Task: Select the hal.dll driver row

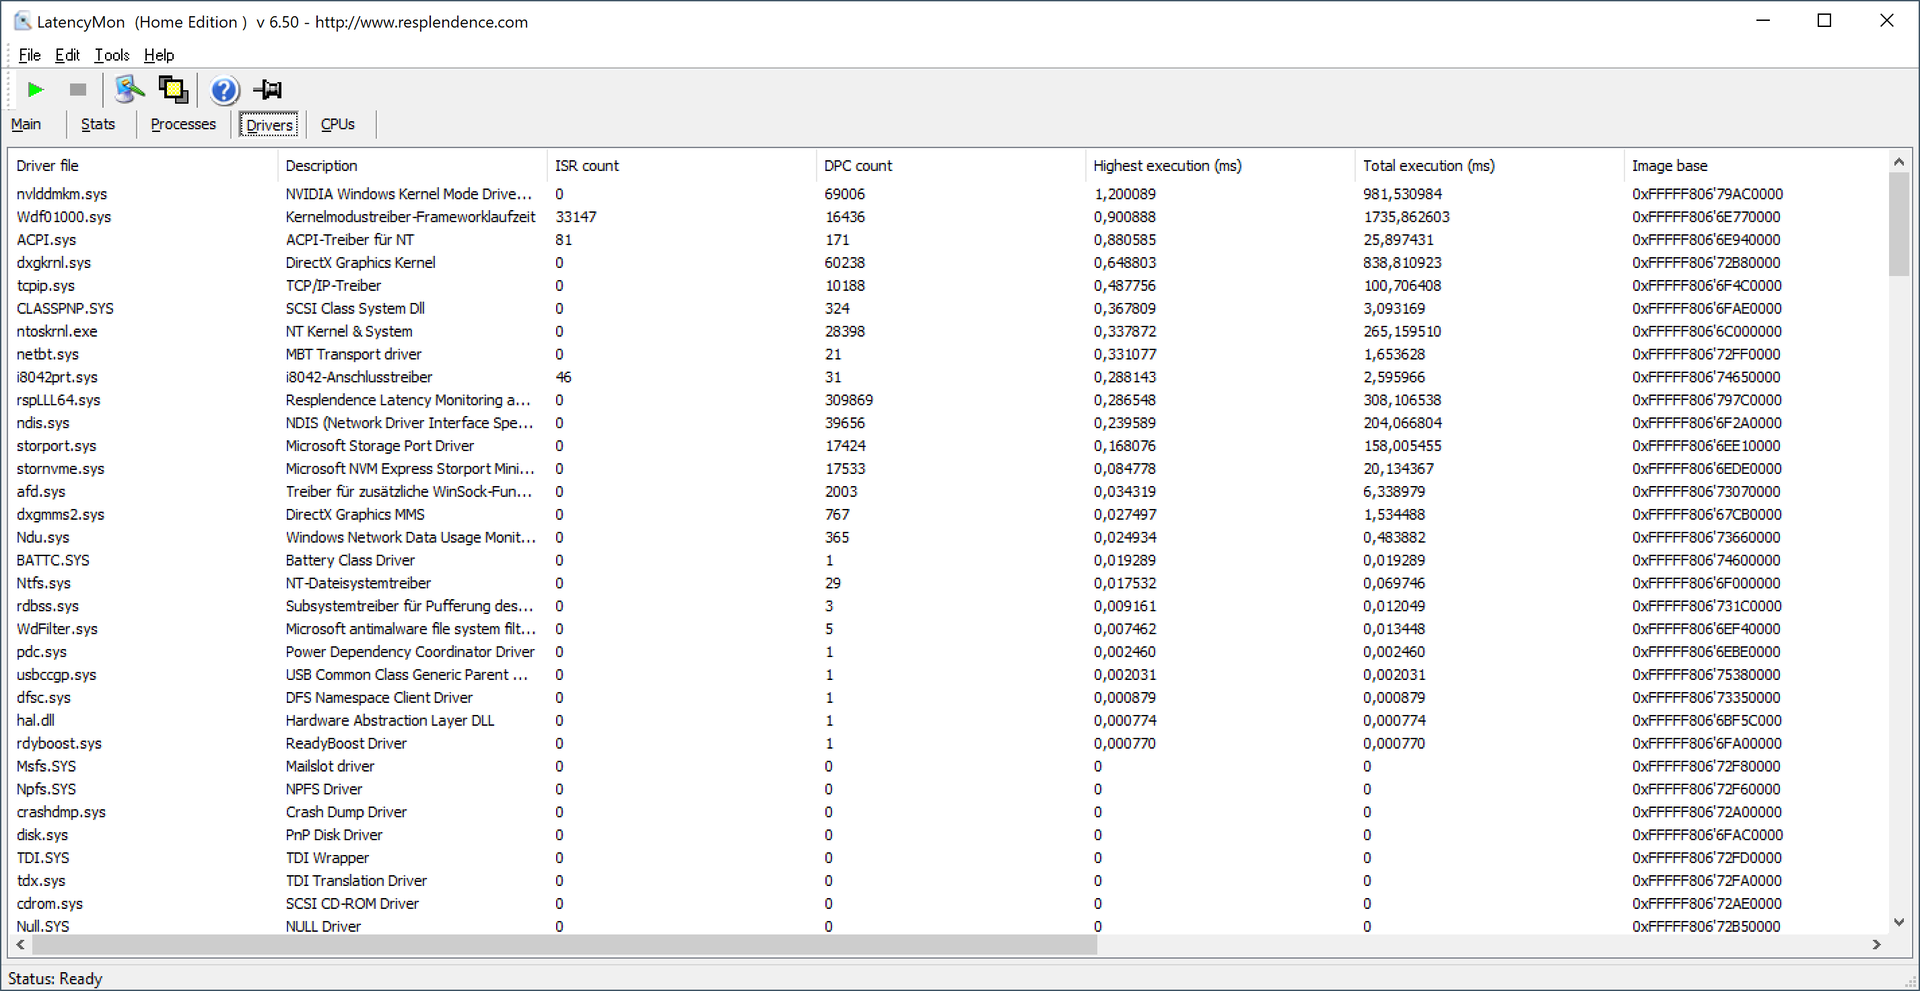Action: (948, 721)
